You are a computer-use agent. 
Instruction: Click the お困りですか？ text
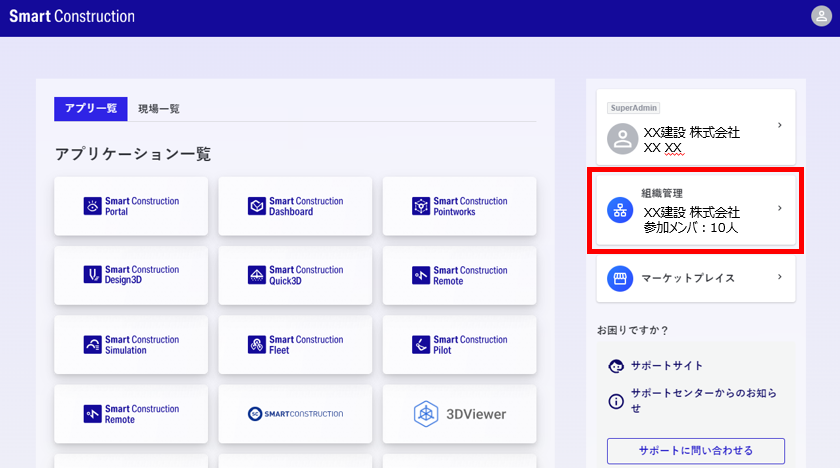click(633, 330)
